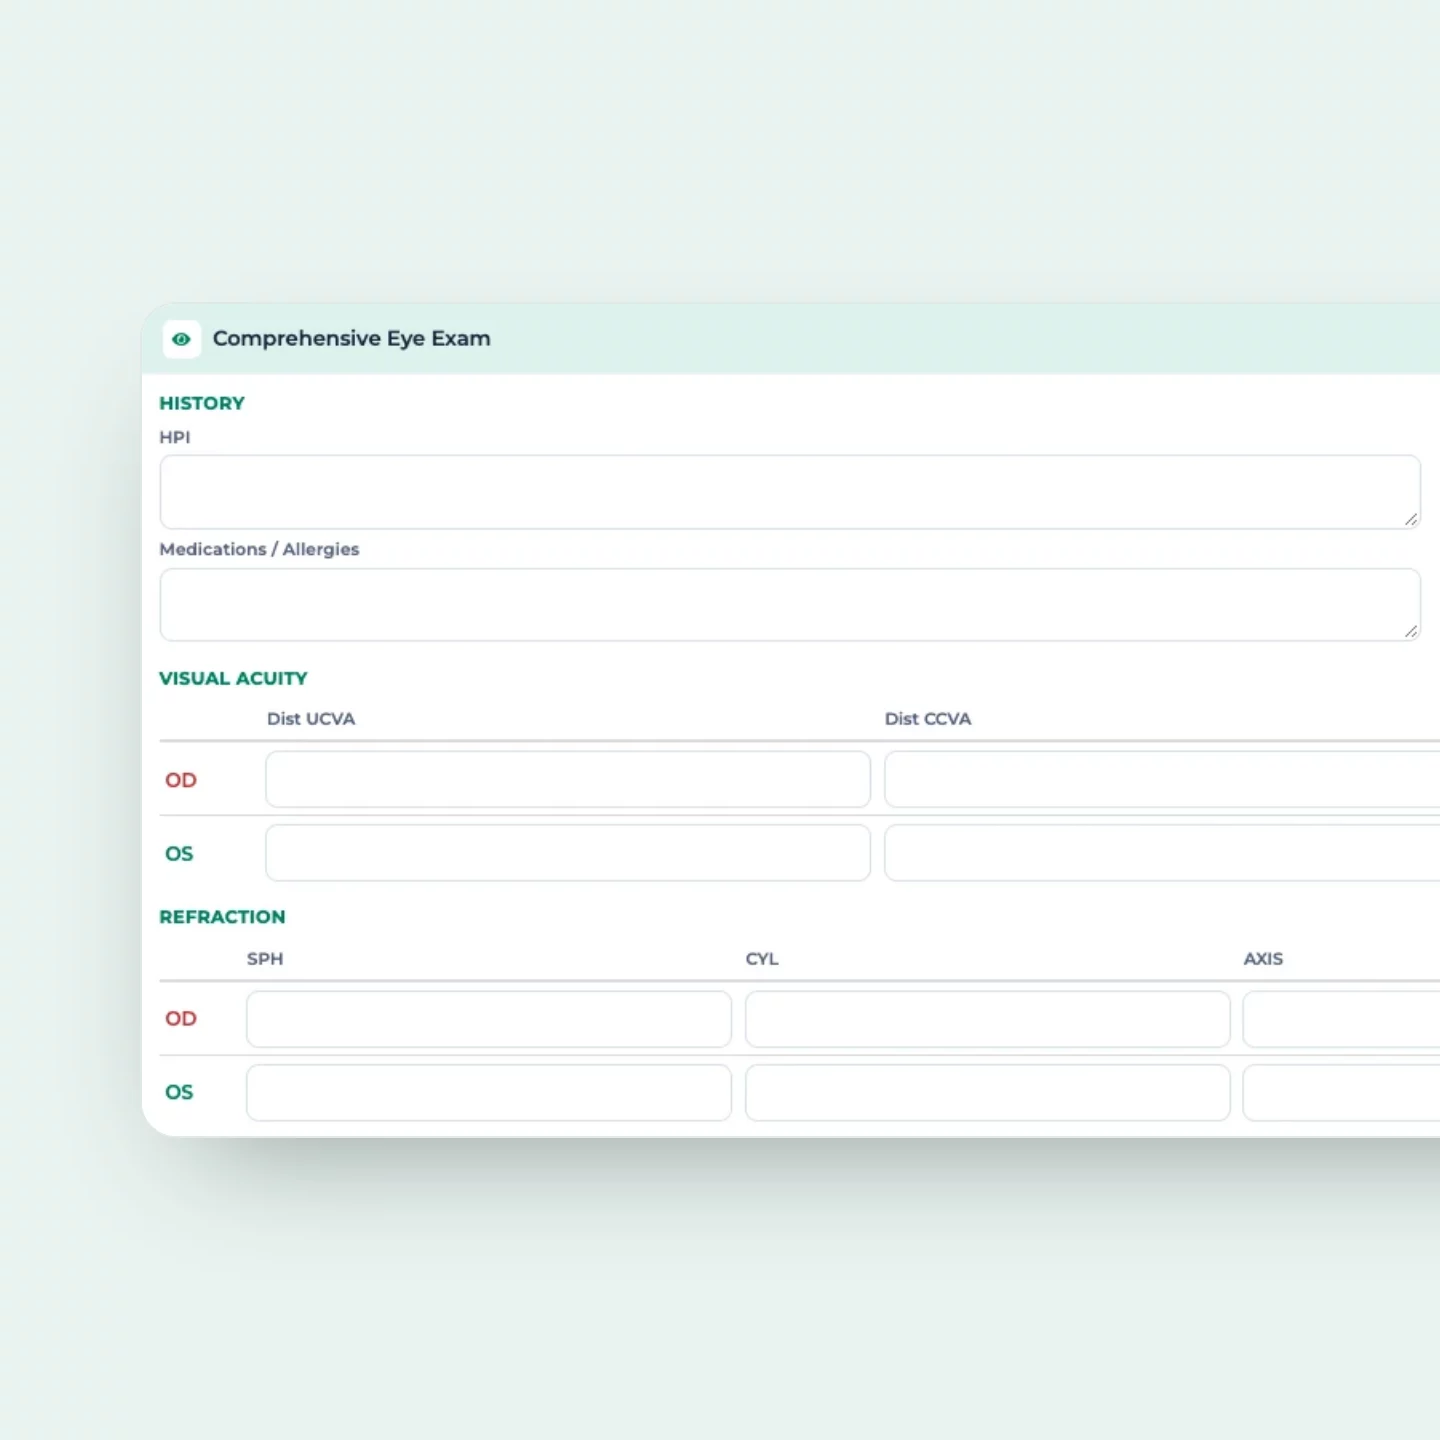Click the HISTORY section heading
The height and width of the screenshot is (1440, 1440).
tap(202, 403)
